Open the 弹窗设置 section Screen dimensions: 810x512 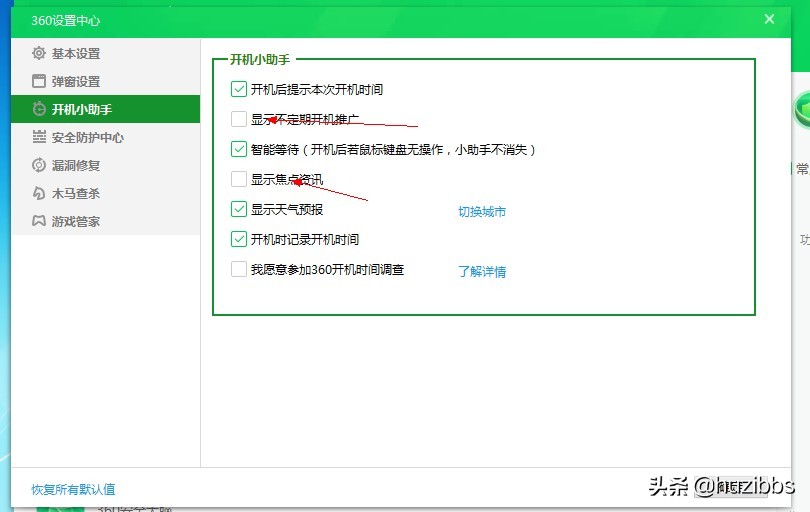pyautogui.click(x=105, y=81)
